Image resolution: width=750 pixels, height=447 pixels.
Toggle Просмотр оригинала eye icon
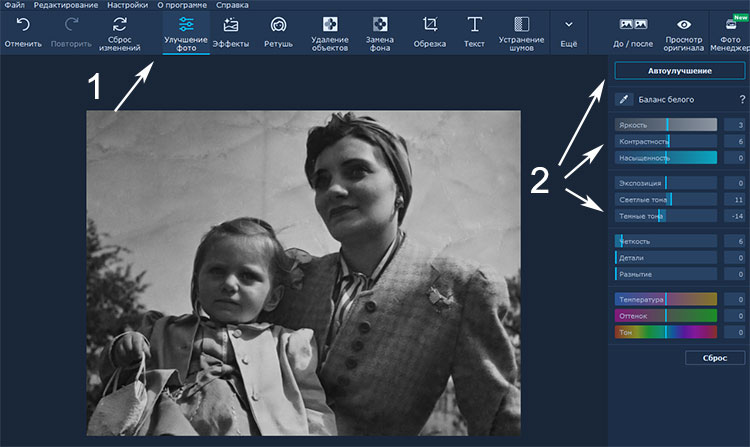tap(684, 24)
